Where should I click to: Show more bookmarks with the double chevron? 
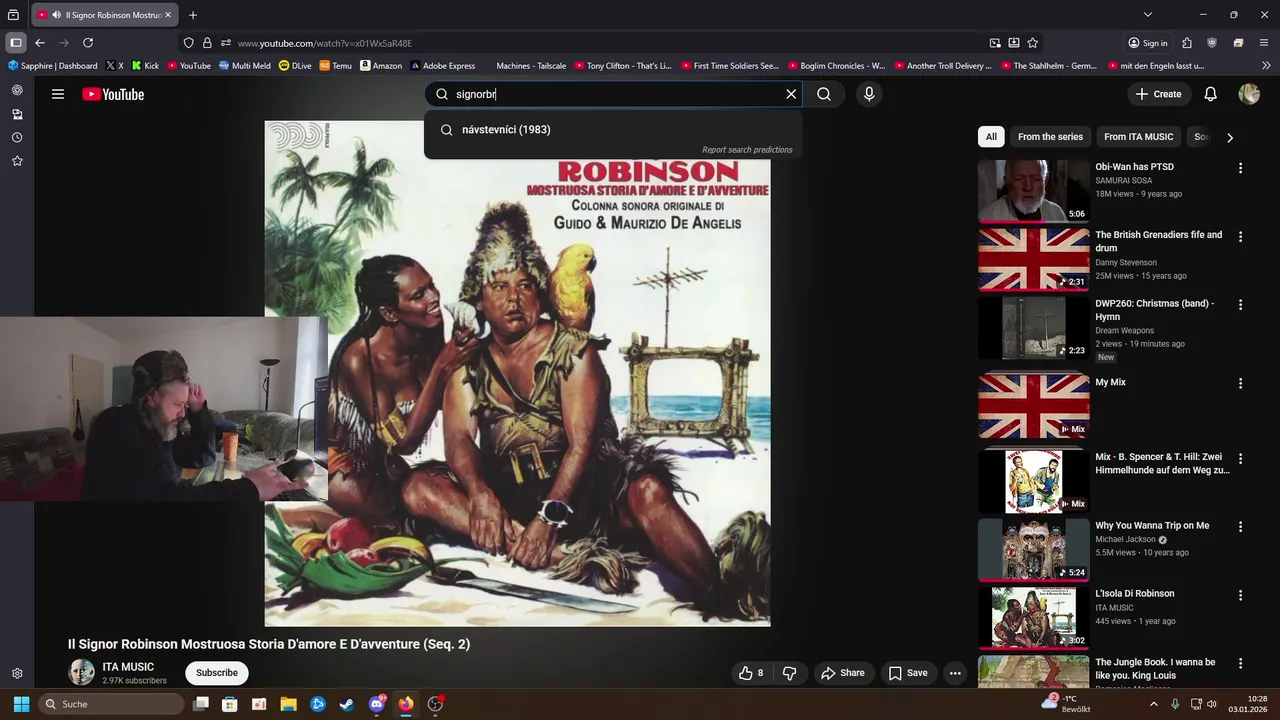pyautogui.click(x=1266, y=66)
